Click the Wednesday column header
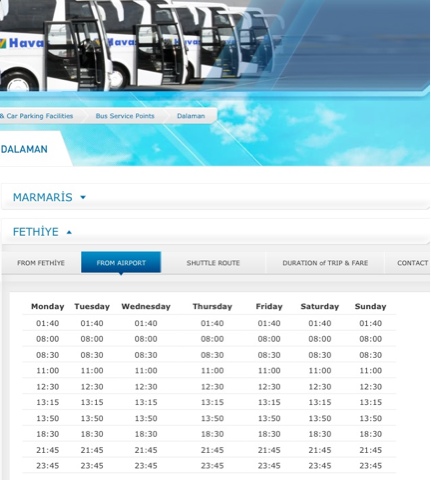The image size is (431, 480). click(x=146, y=307)
